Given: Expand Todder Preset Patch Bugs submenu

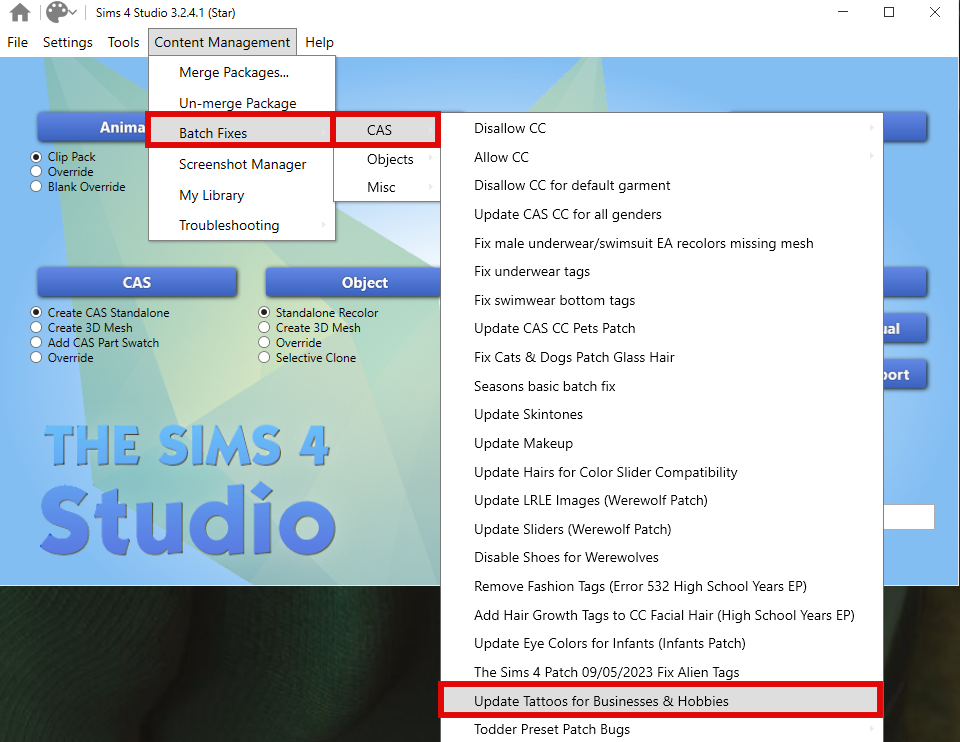Looking at the screenshot, I should 662,729.
